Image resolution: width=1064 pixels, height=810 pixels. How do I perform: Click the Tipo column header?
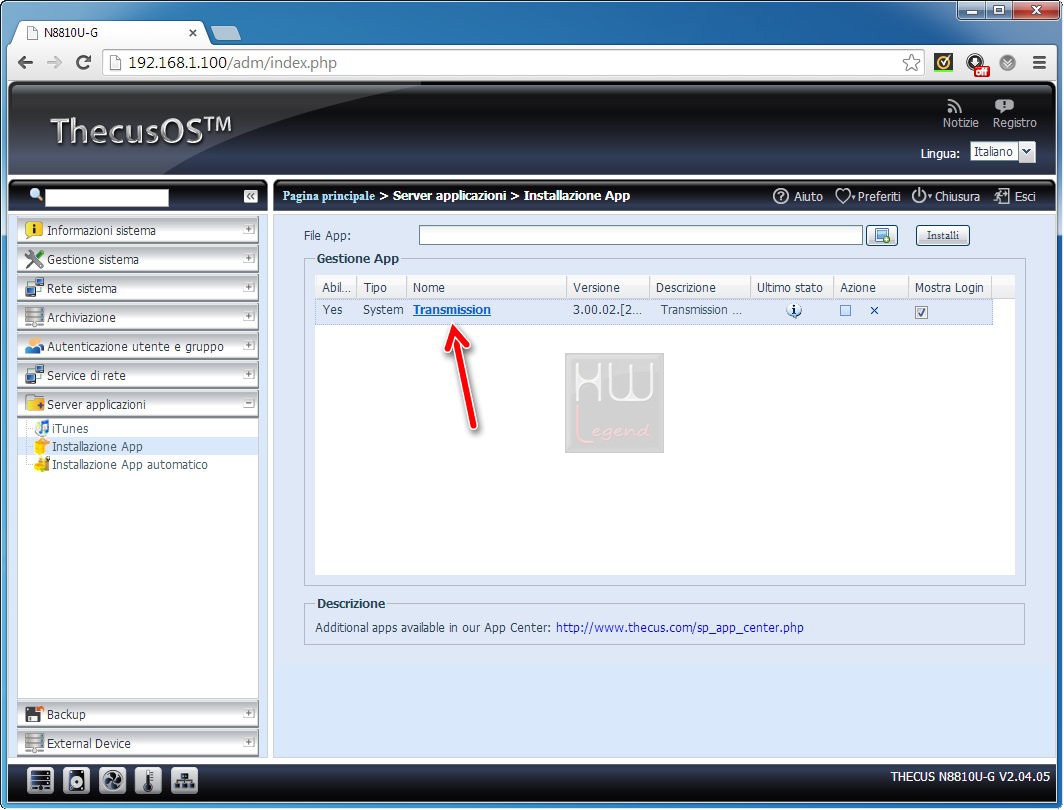click(381, 288)
